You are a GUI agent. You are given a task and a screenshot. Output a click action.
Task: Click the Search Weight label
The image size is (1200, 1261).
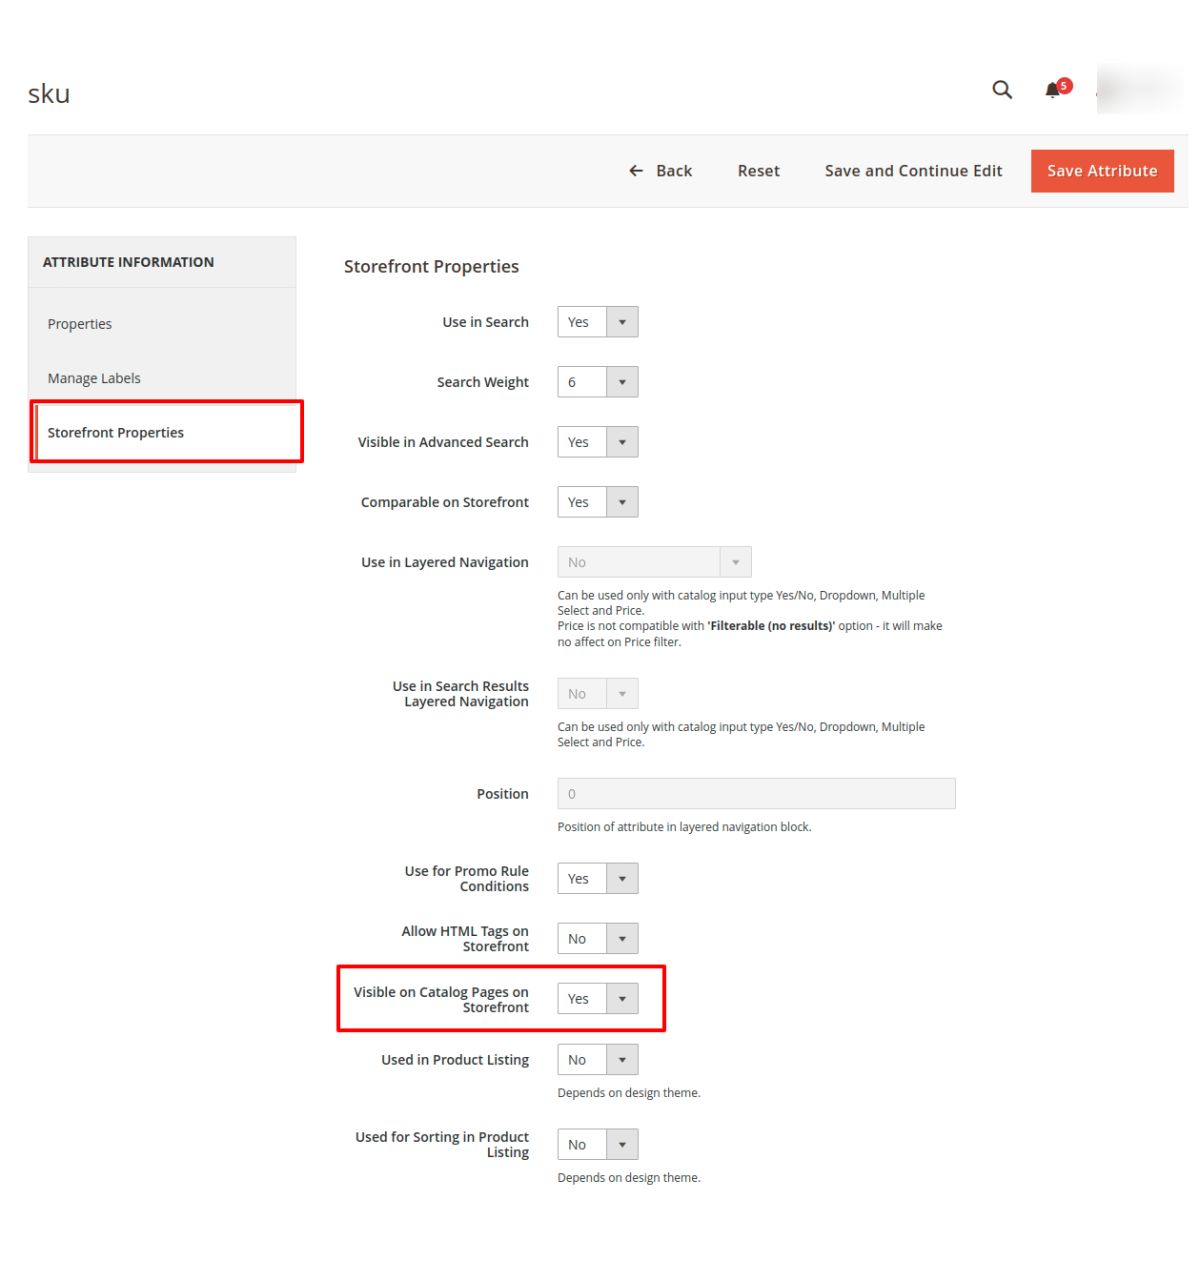click(482, 382)
